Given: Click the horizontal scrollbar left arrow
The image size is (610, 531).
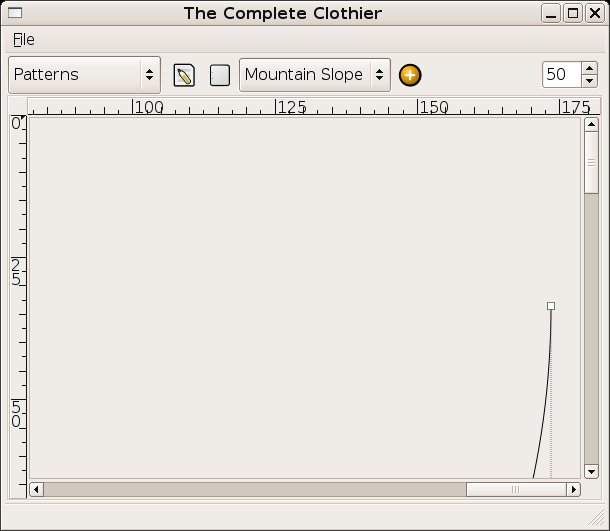Looking at the screenshot, I should click(37, 489).
